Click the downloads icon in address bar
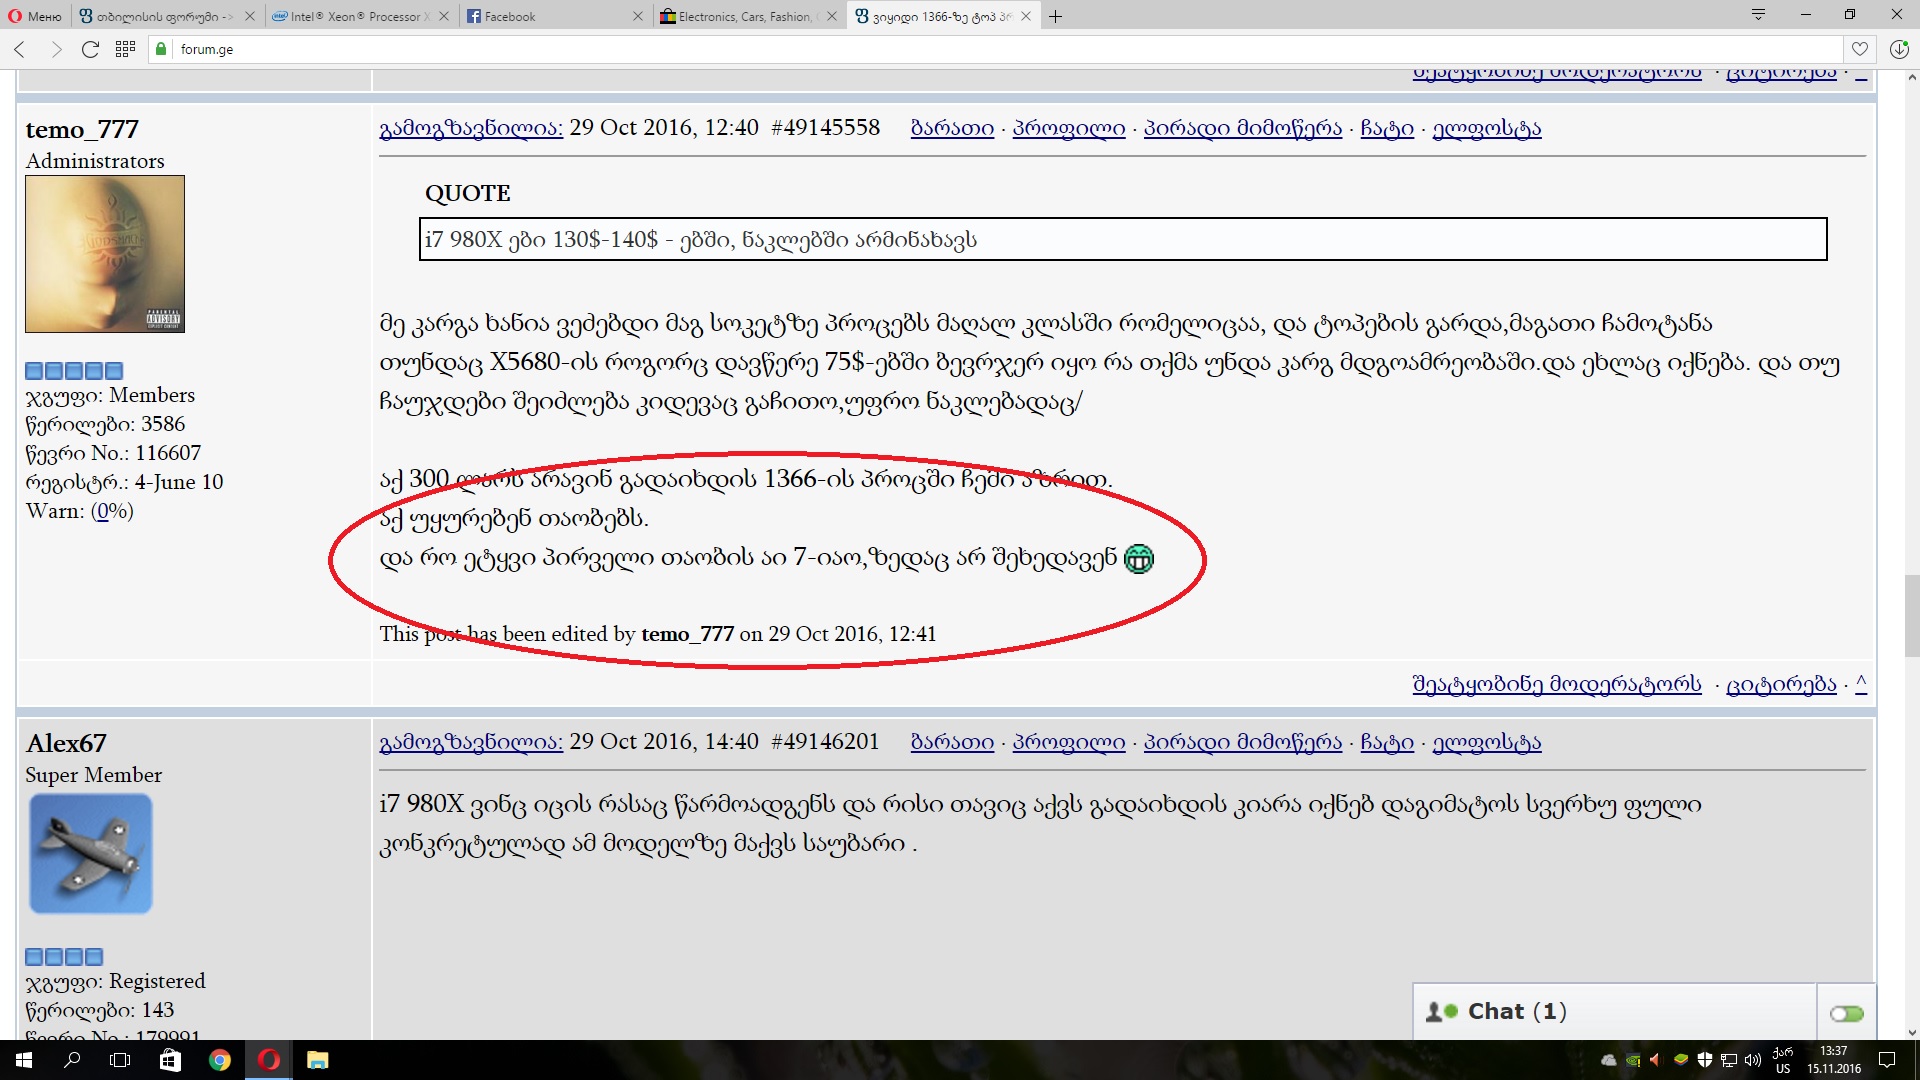 pos(1899,49)
